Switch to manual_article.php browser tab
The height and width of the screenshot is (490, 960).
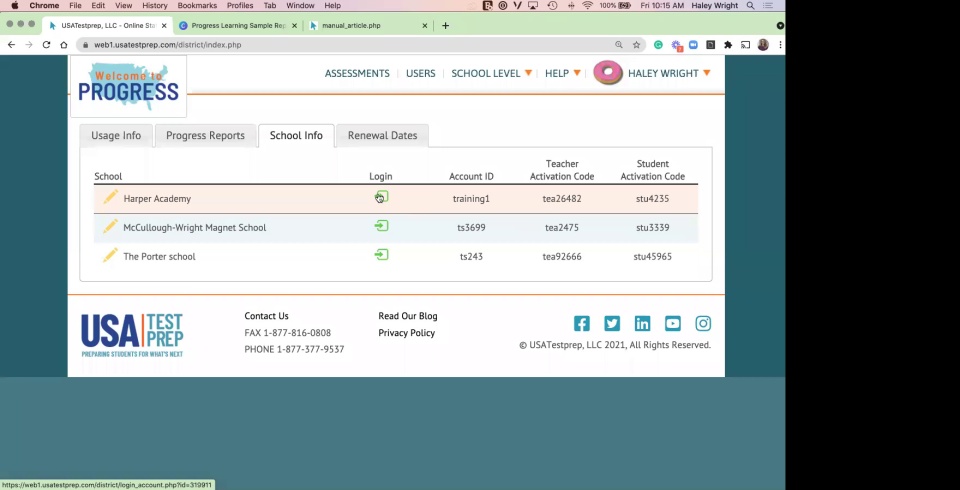click(x=368, y=26)
